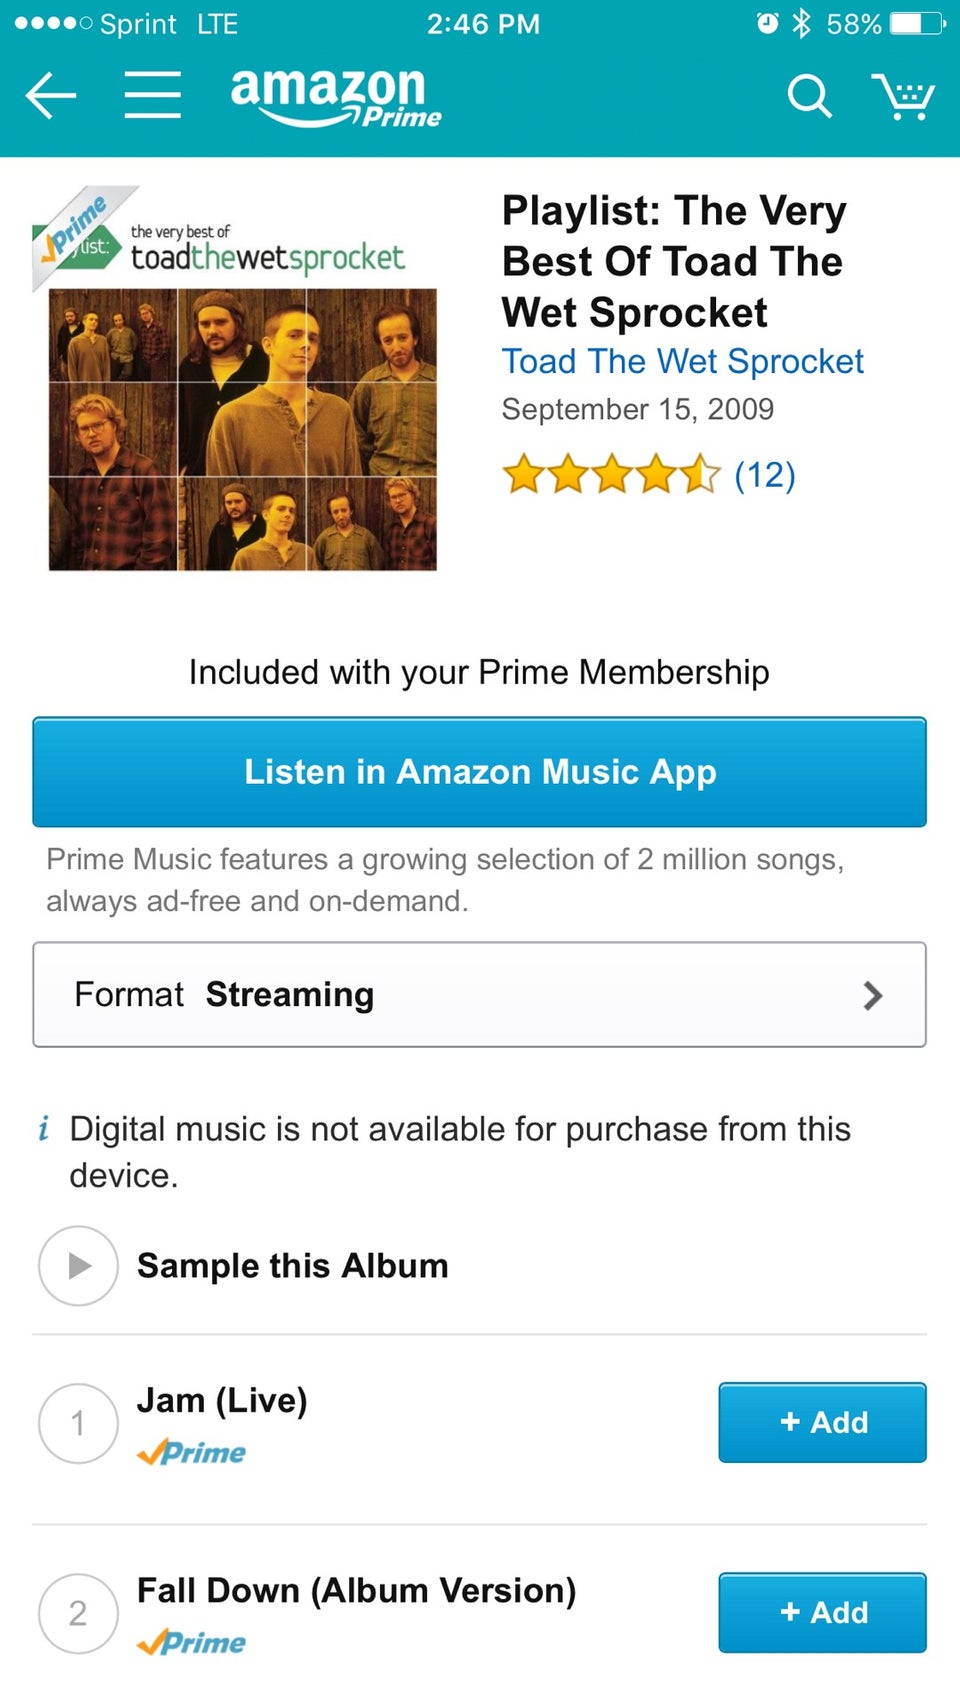
Task: Open the 12 customer reviews link
Action: click(x=765, y=475)
